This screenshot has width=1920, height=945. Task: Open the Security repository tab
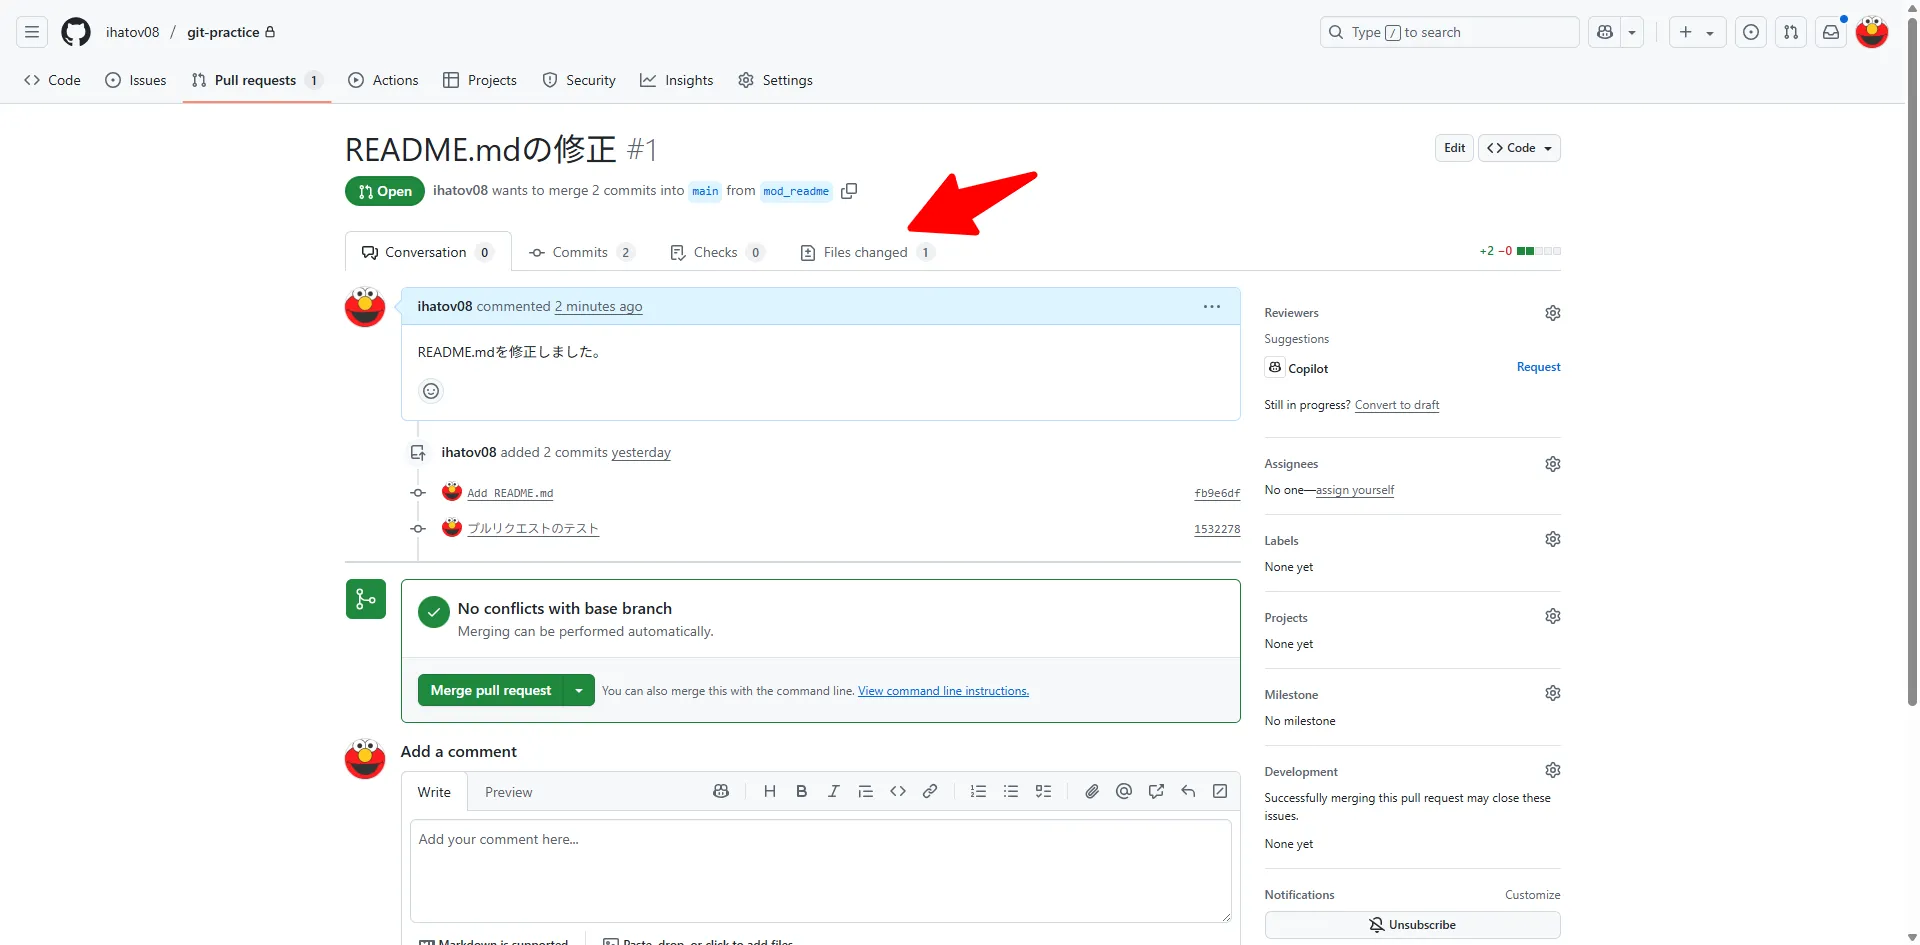coord(579,80)
